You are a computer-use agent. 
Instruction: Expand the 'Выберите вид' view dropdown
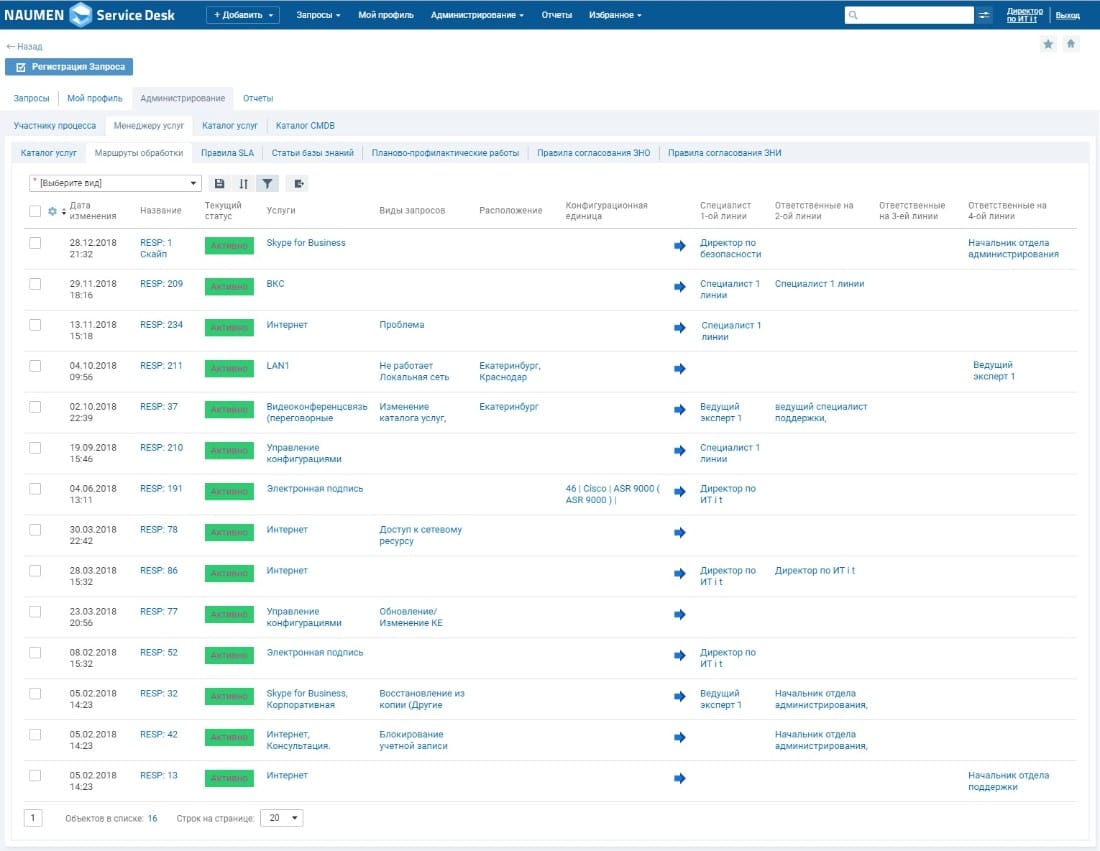point(115,184)
